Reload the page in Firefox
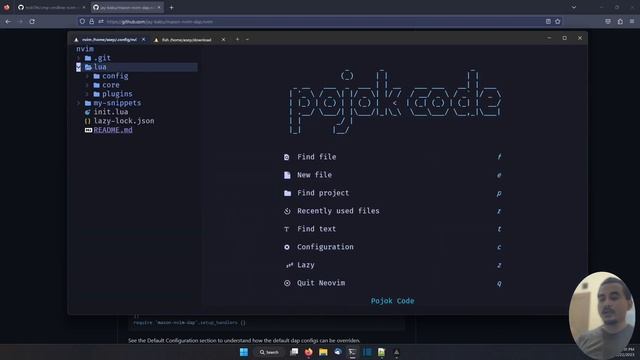The image size is (640, 360). [32, 21]
